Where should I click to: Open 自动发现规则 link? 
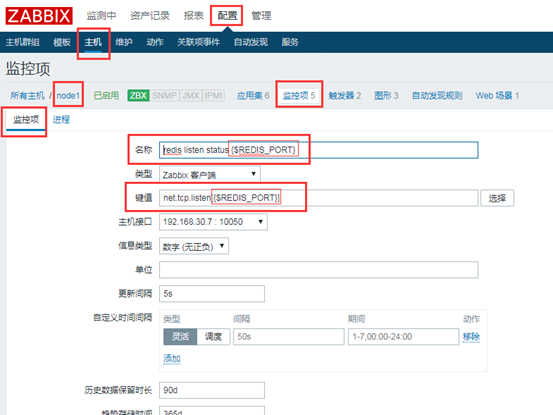tap(437, 96)
